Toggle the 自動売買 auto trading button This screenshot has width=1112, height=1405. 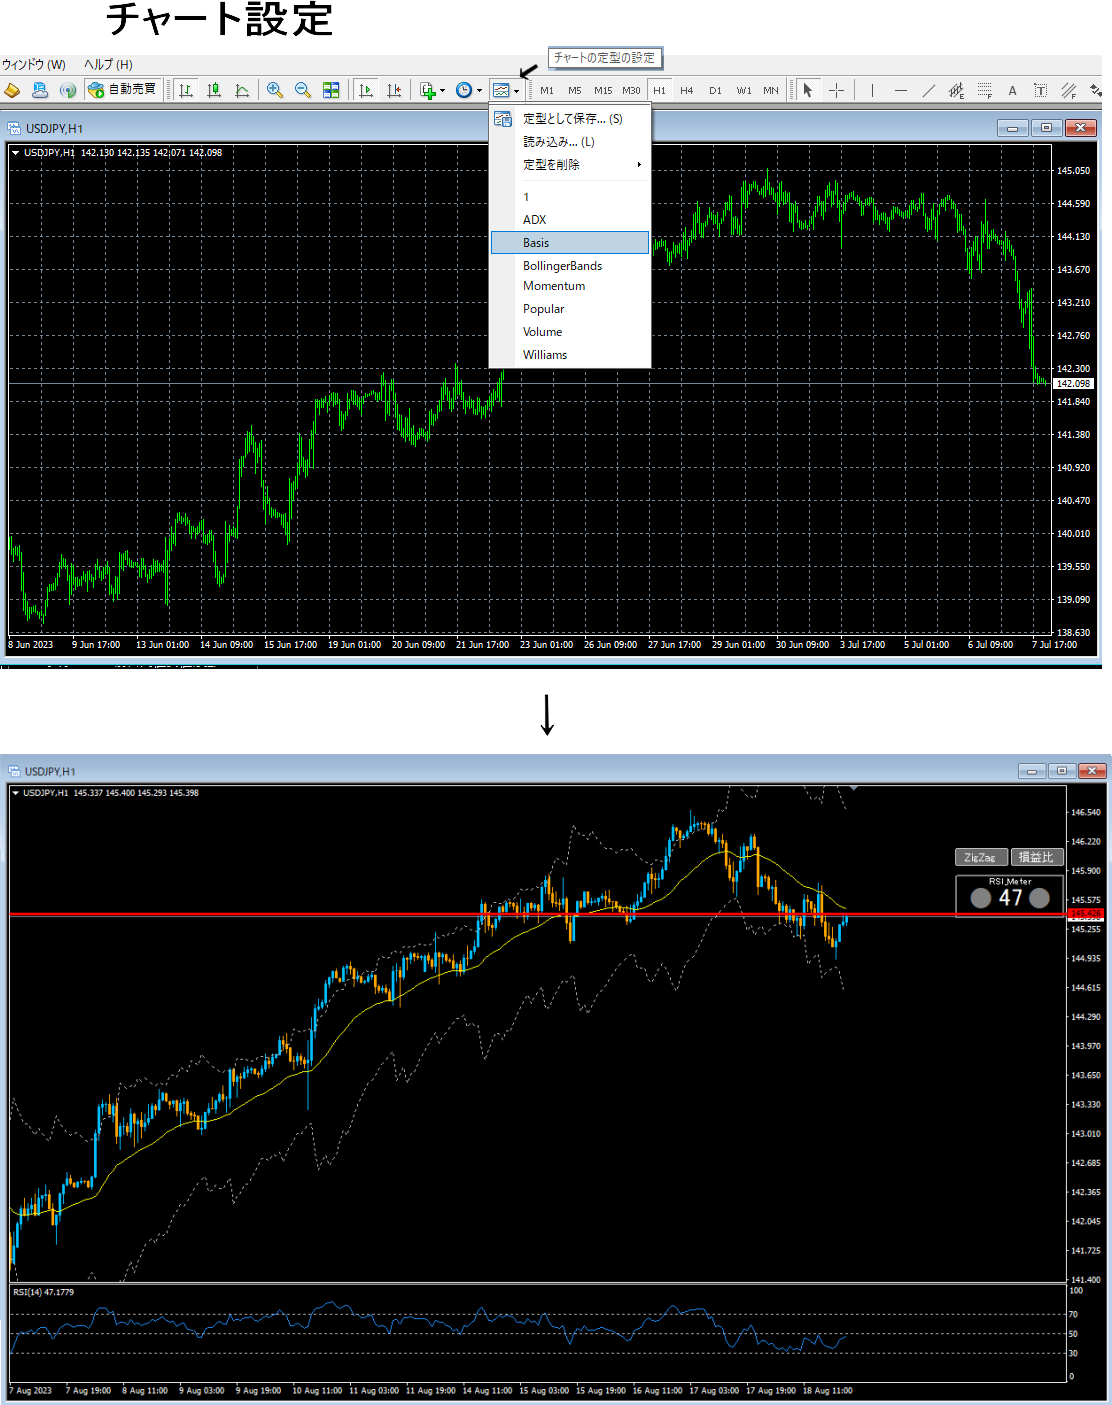point(123,90)
